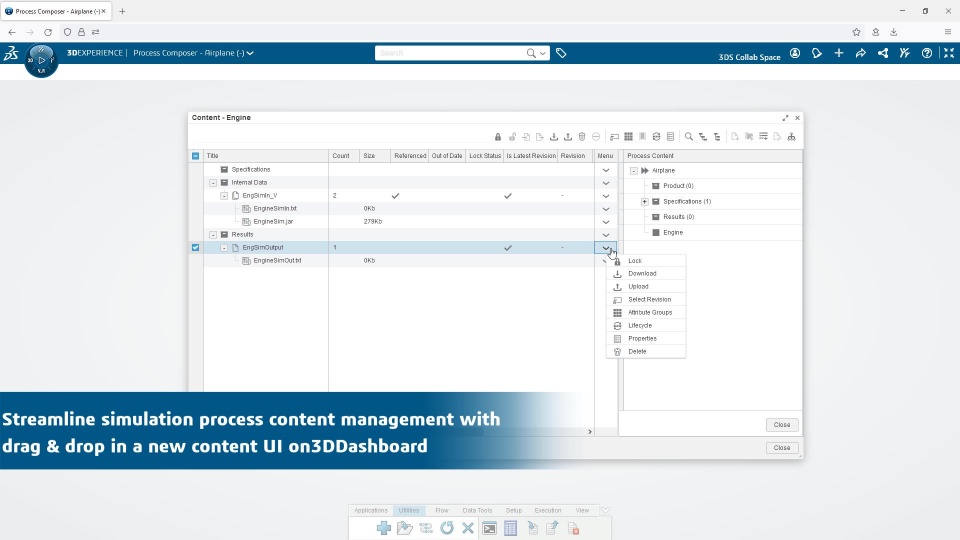This screenshot has height=540, width=960.
Task: Expand Specifications (1) in Process Content
Action: click(645, 201)
